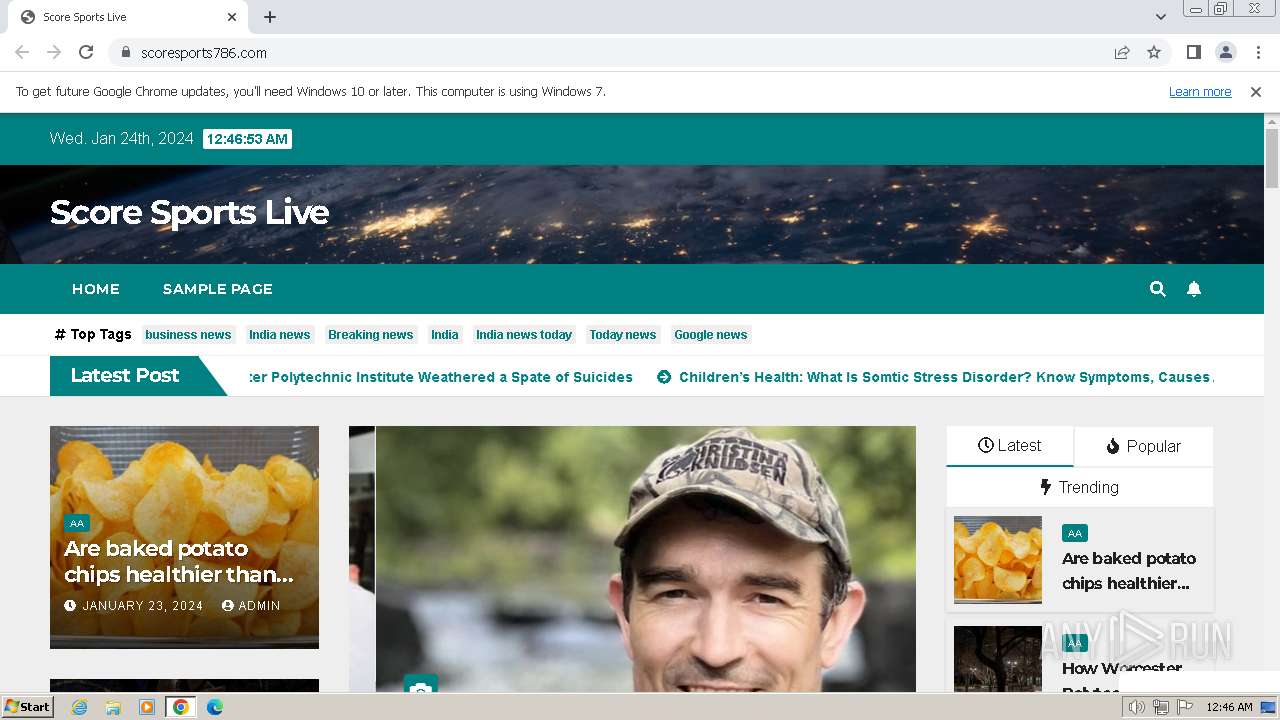
Task: Open Microsoft Edge from taskbar
Action: pos(215,707)
